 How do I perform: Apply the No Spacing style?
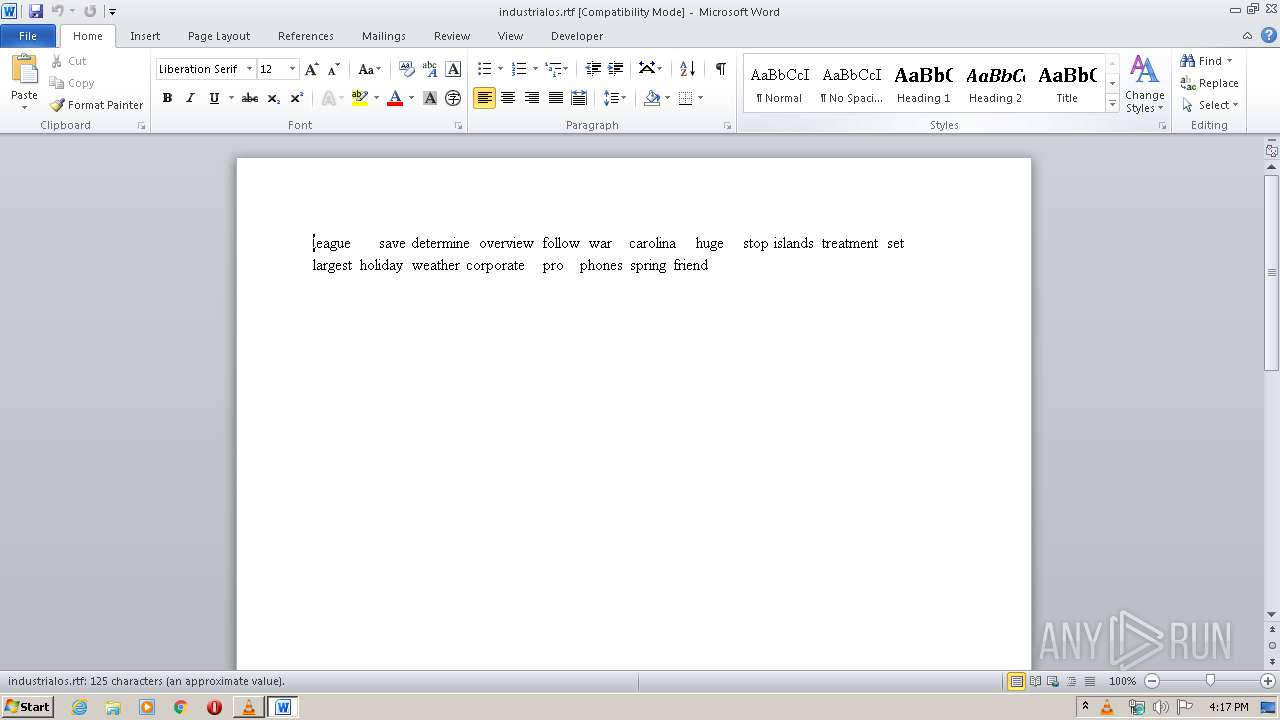[x=851, y=83]
